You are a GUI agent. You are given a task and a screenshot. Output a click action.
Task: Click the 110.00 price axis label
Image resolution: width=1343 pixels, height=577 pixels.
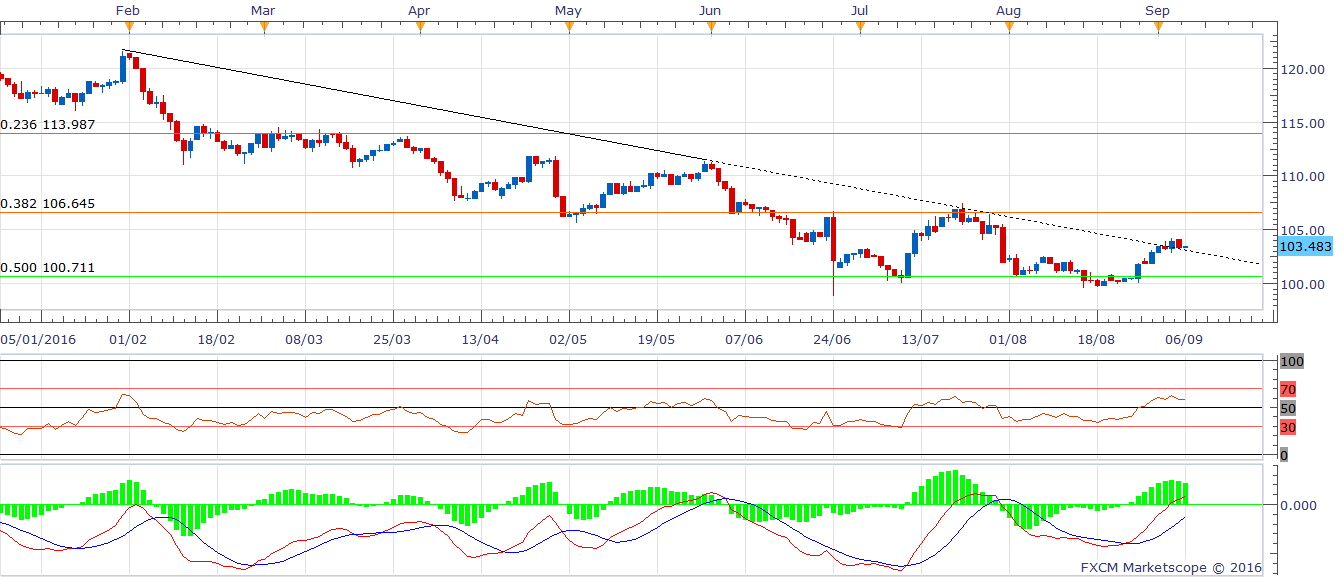[1305, 177]
